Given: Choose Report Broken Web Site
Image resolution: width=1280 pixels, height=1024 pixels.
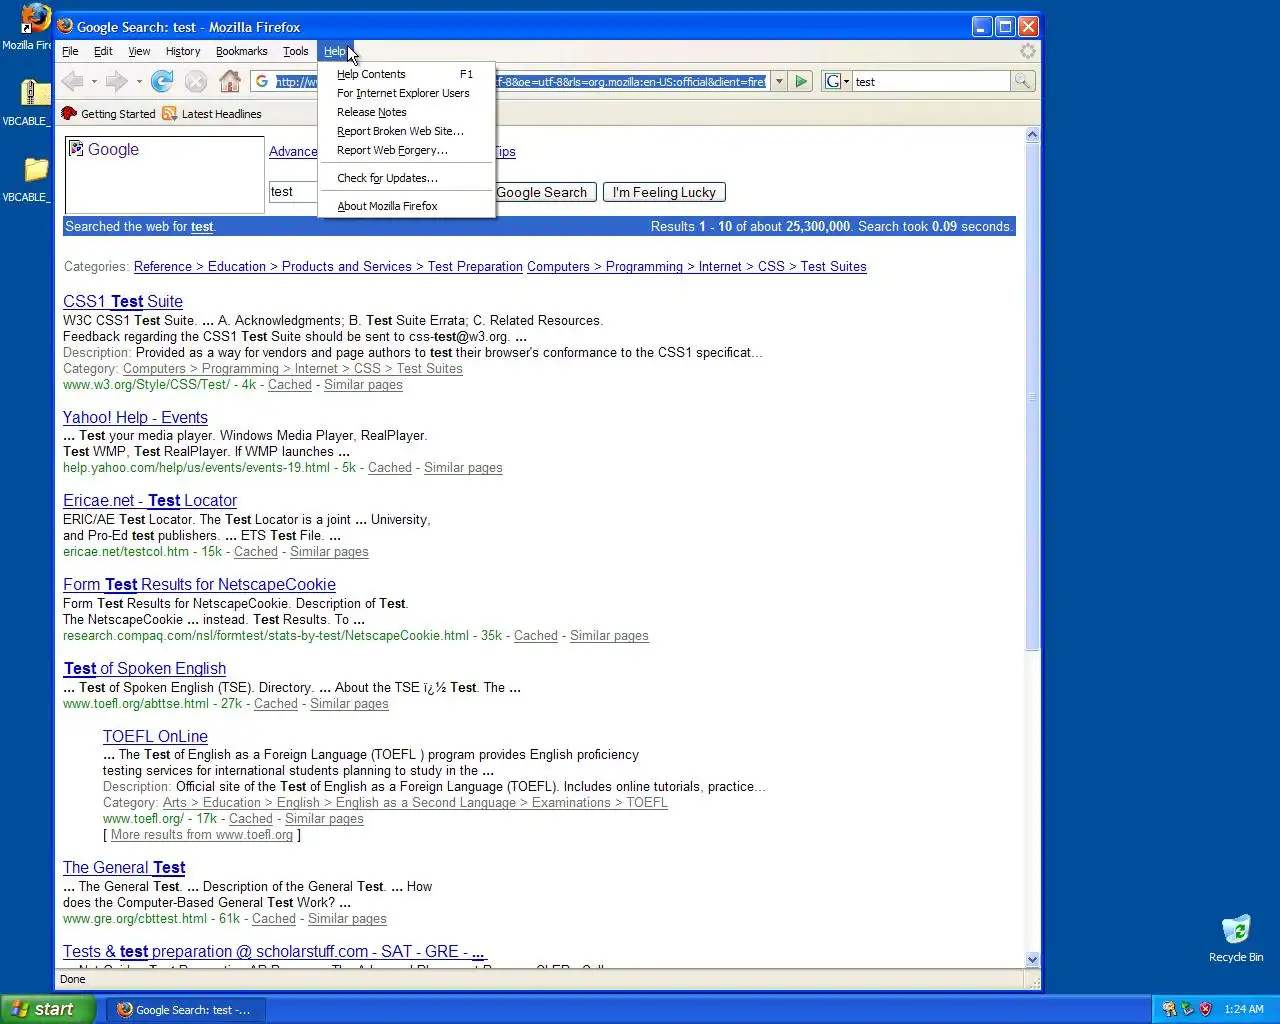Looking at the screenshot, I should pyautogui.click(x=406, y=131).
